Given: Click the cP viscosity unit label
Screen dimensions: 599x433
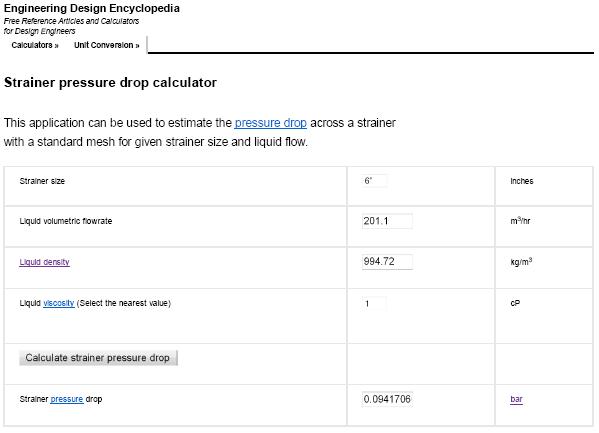Looking at the screenshot, I should click(515, 303).
